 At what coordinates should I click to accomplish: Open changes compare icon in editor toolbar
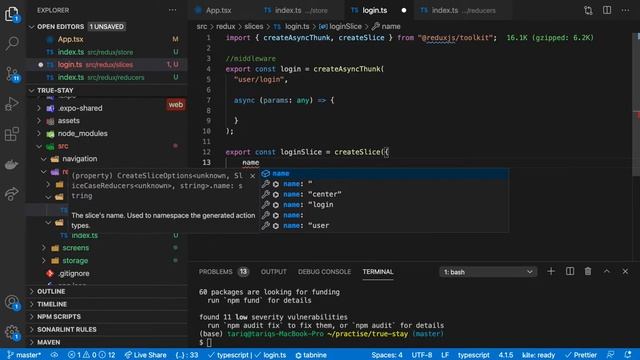pyautogui.click(x=588, y=10)
